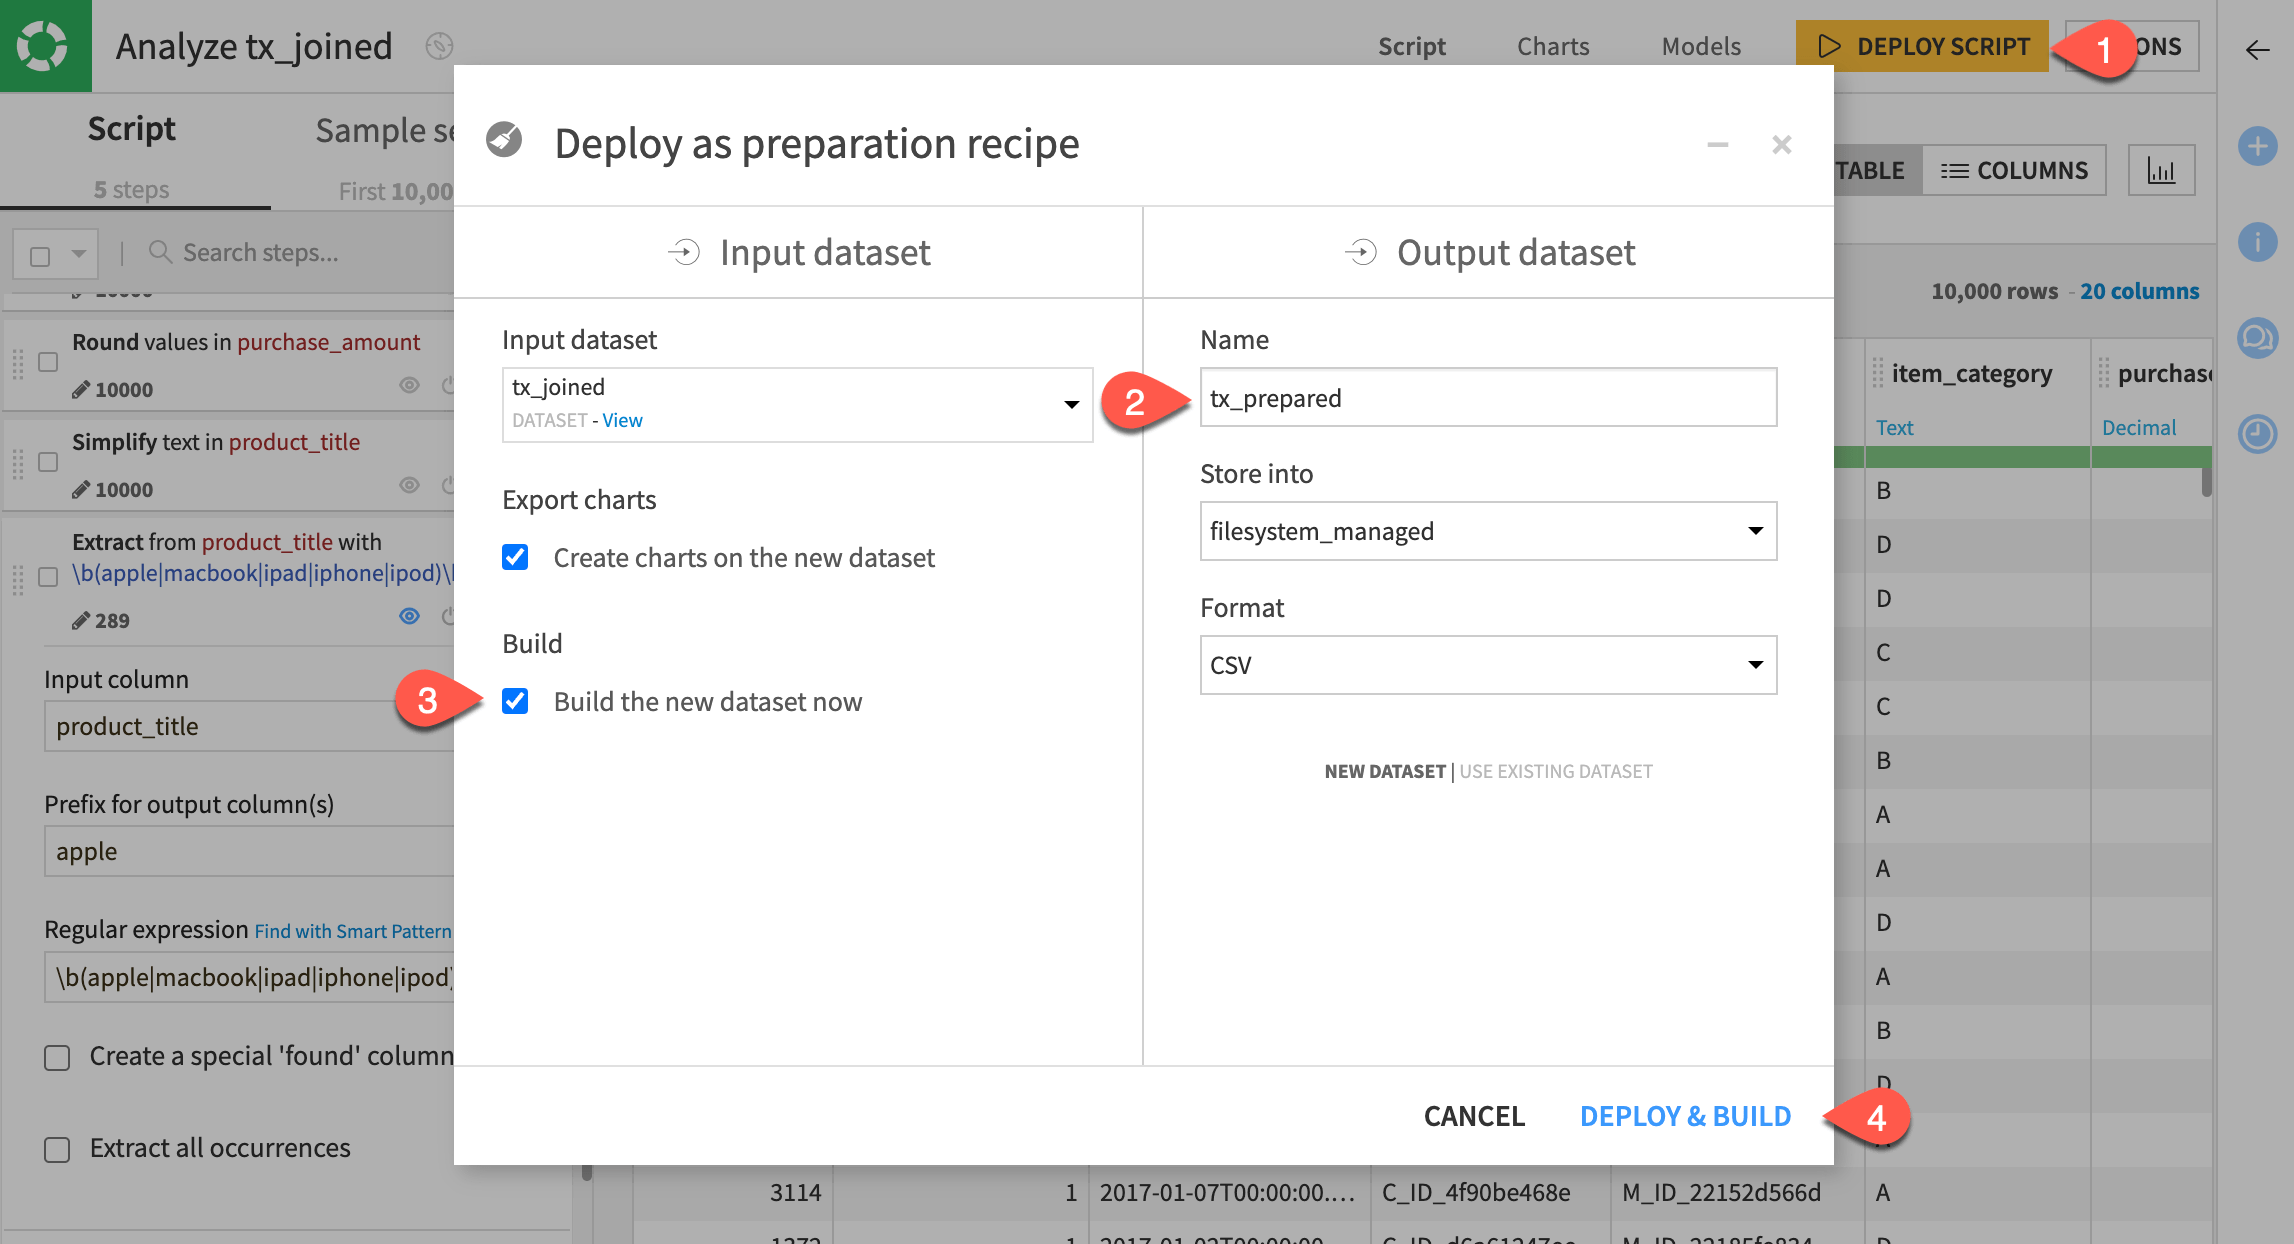Click drag handle of Simplify text step
This screenshot has width=2294, height=1244.
(17, 464)
